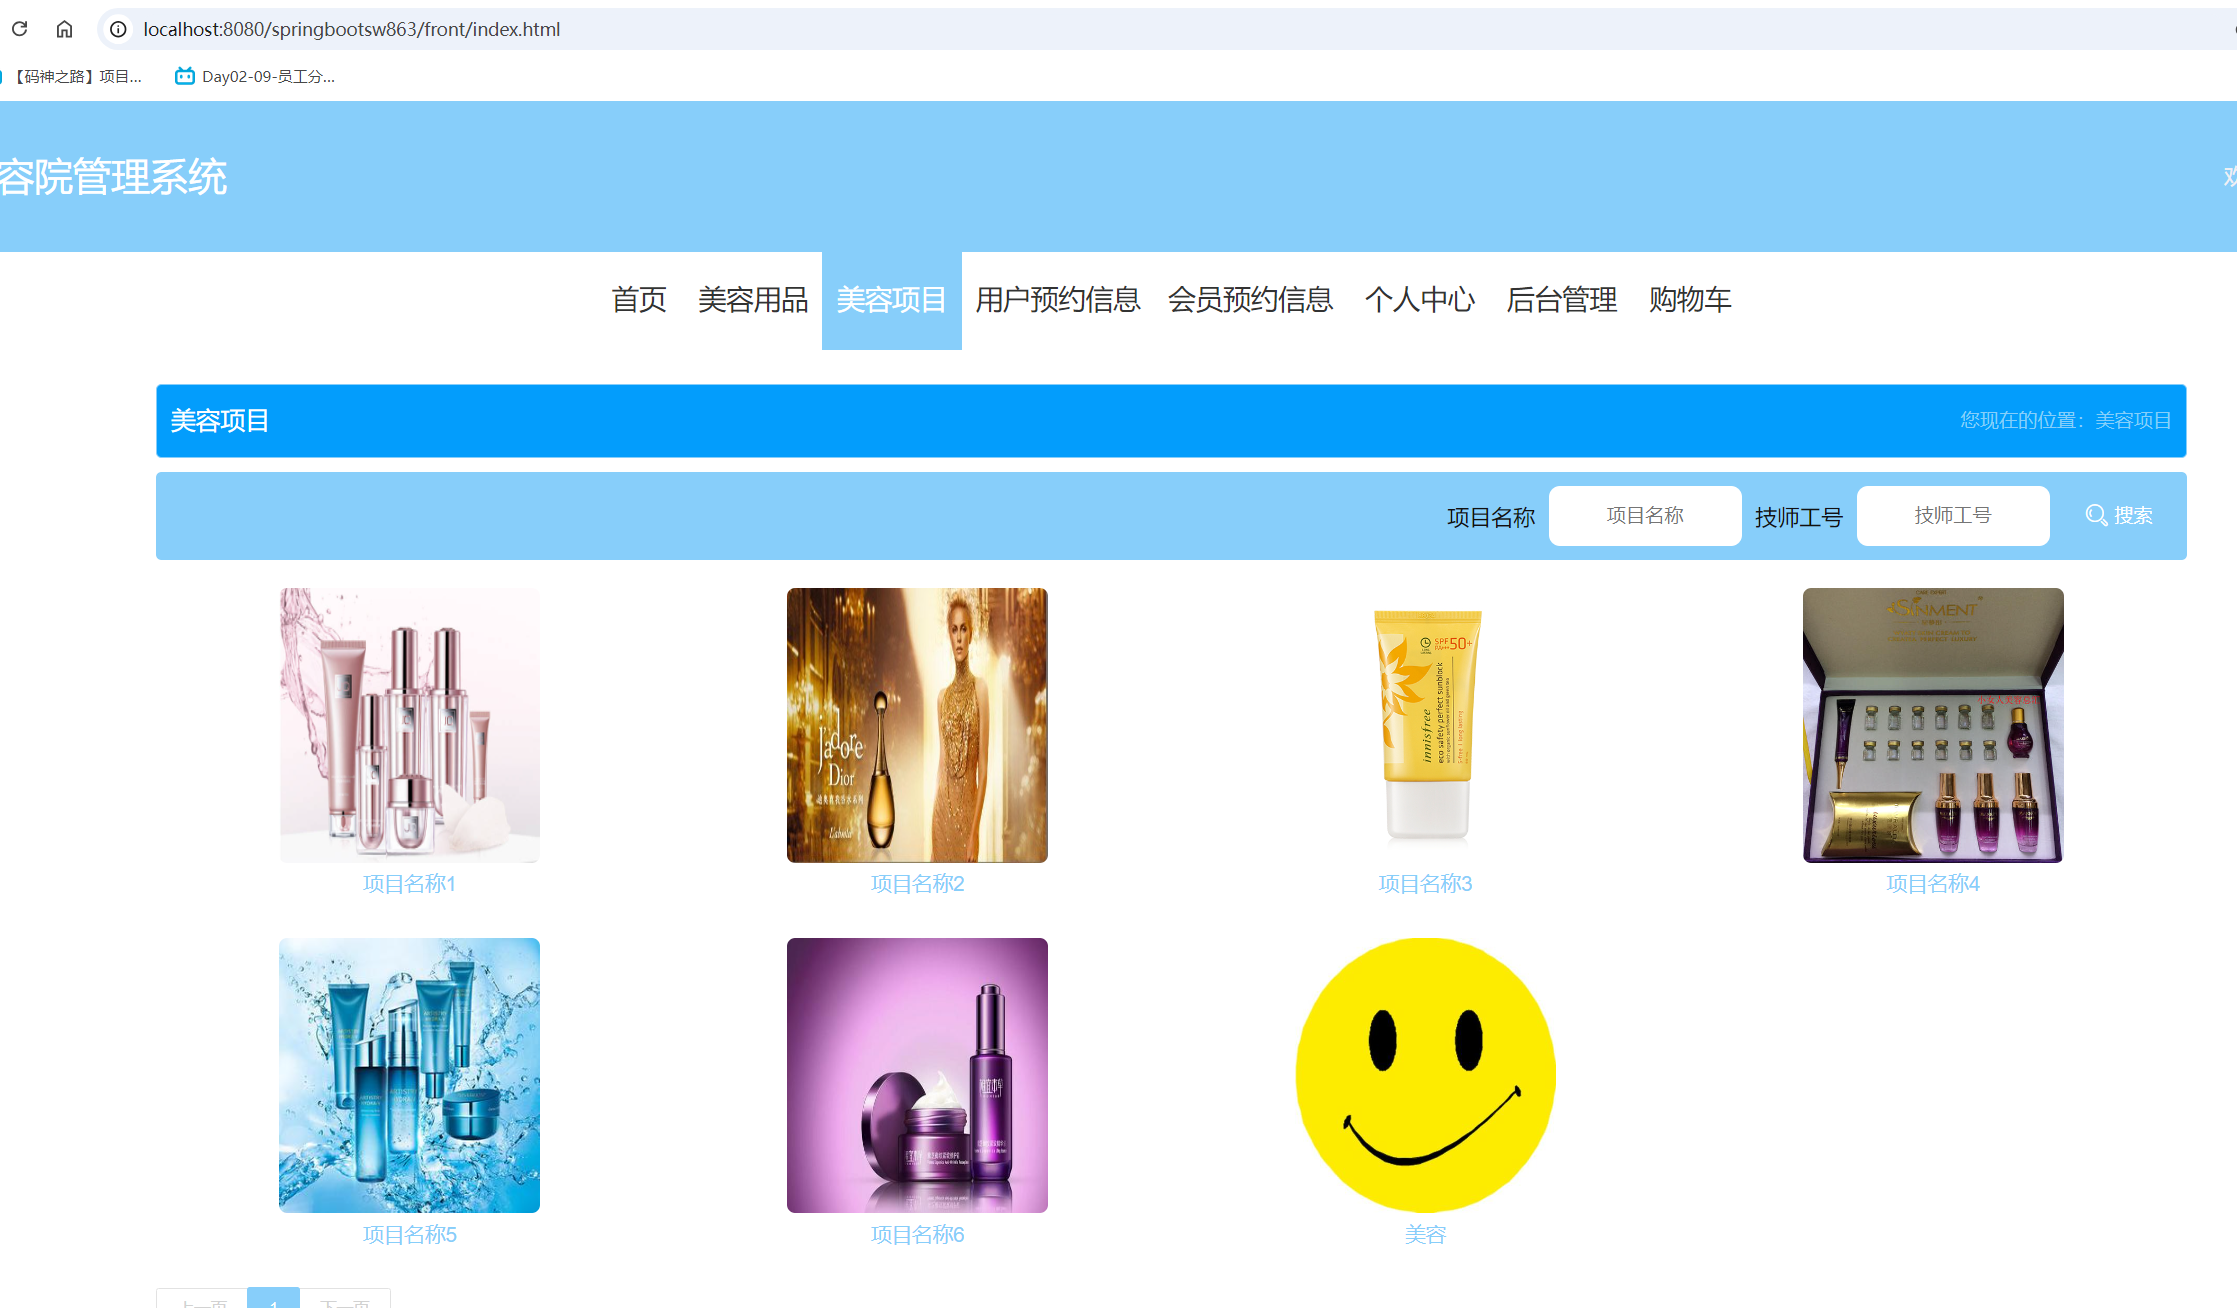Go to 个人中心
Image resolution: width=2237 pixels, height=1308 pixels.
point(1419,300)
